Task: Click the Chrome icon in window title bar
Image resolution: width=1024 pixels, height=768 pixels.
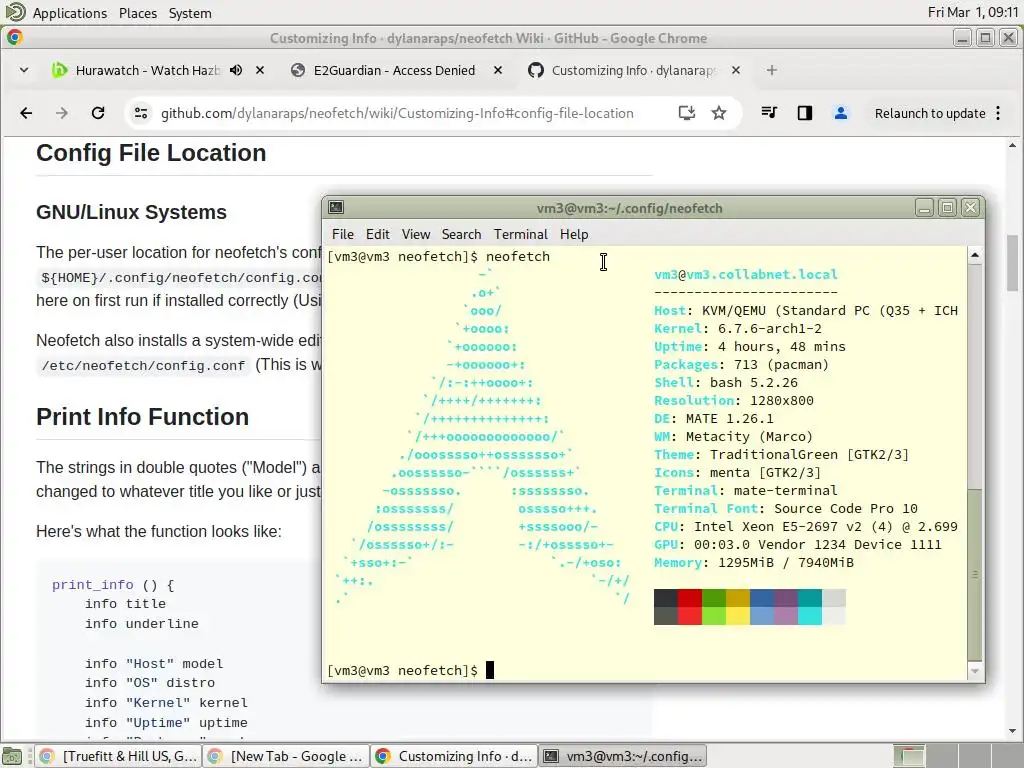Action: (x=15, y=38)
